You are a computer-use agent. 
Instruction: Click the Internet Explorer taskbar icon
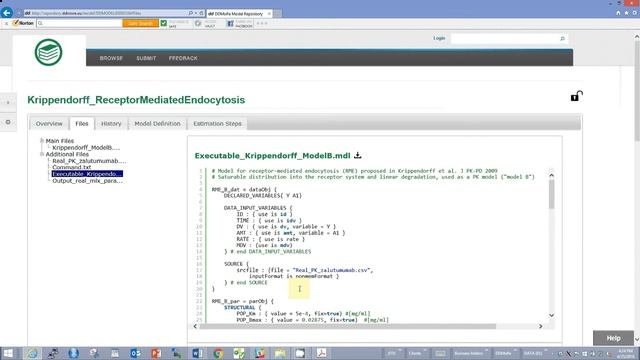[x=32, y=353]
